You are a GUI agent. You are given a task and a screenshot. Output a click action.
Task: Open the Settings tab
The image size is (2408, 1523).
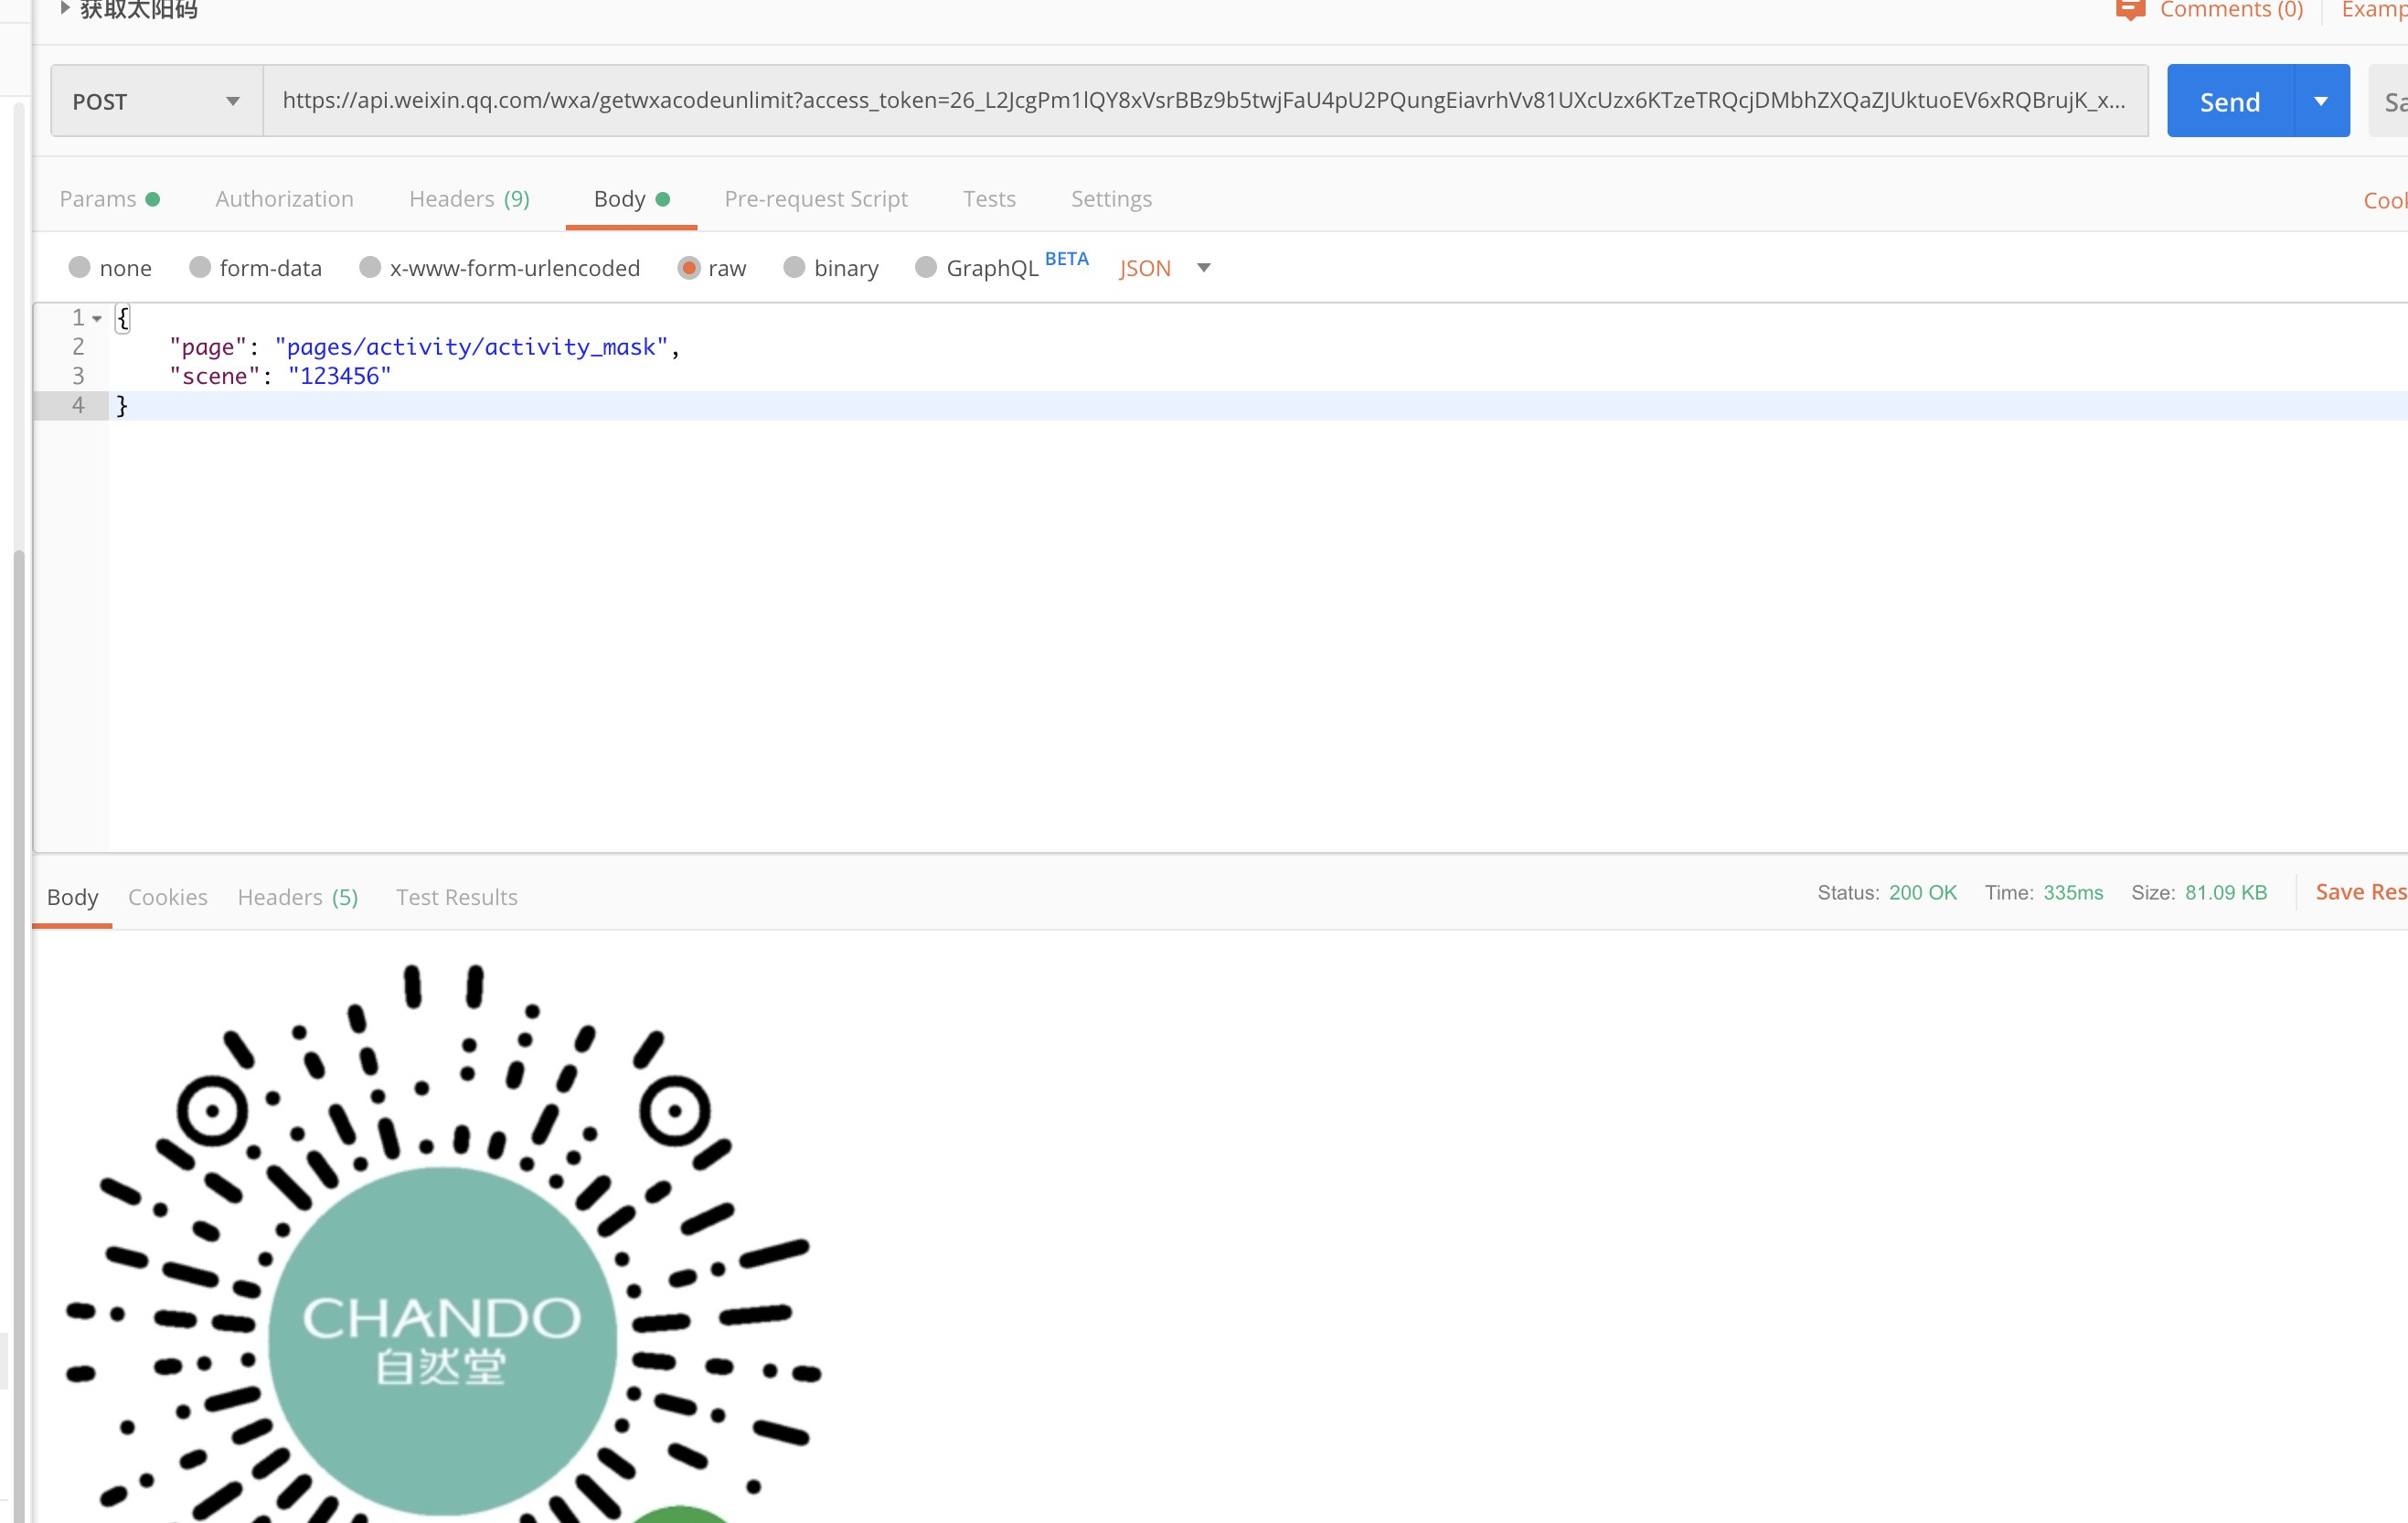pyautogui.click(x=1111, y=199)
